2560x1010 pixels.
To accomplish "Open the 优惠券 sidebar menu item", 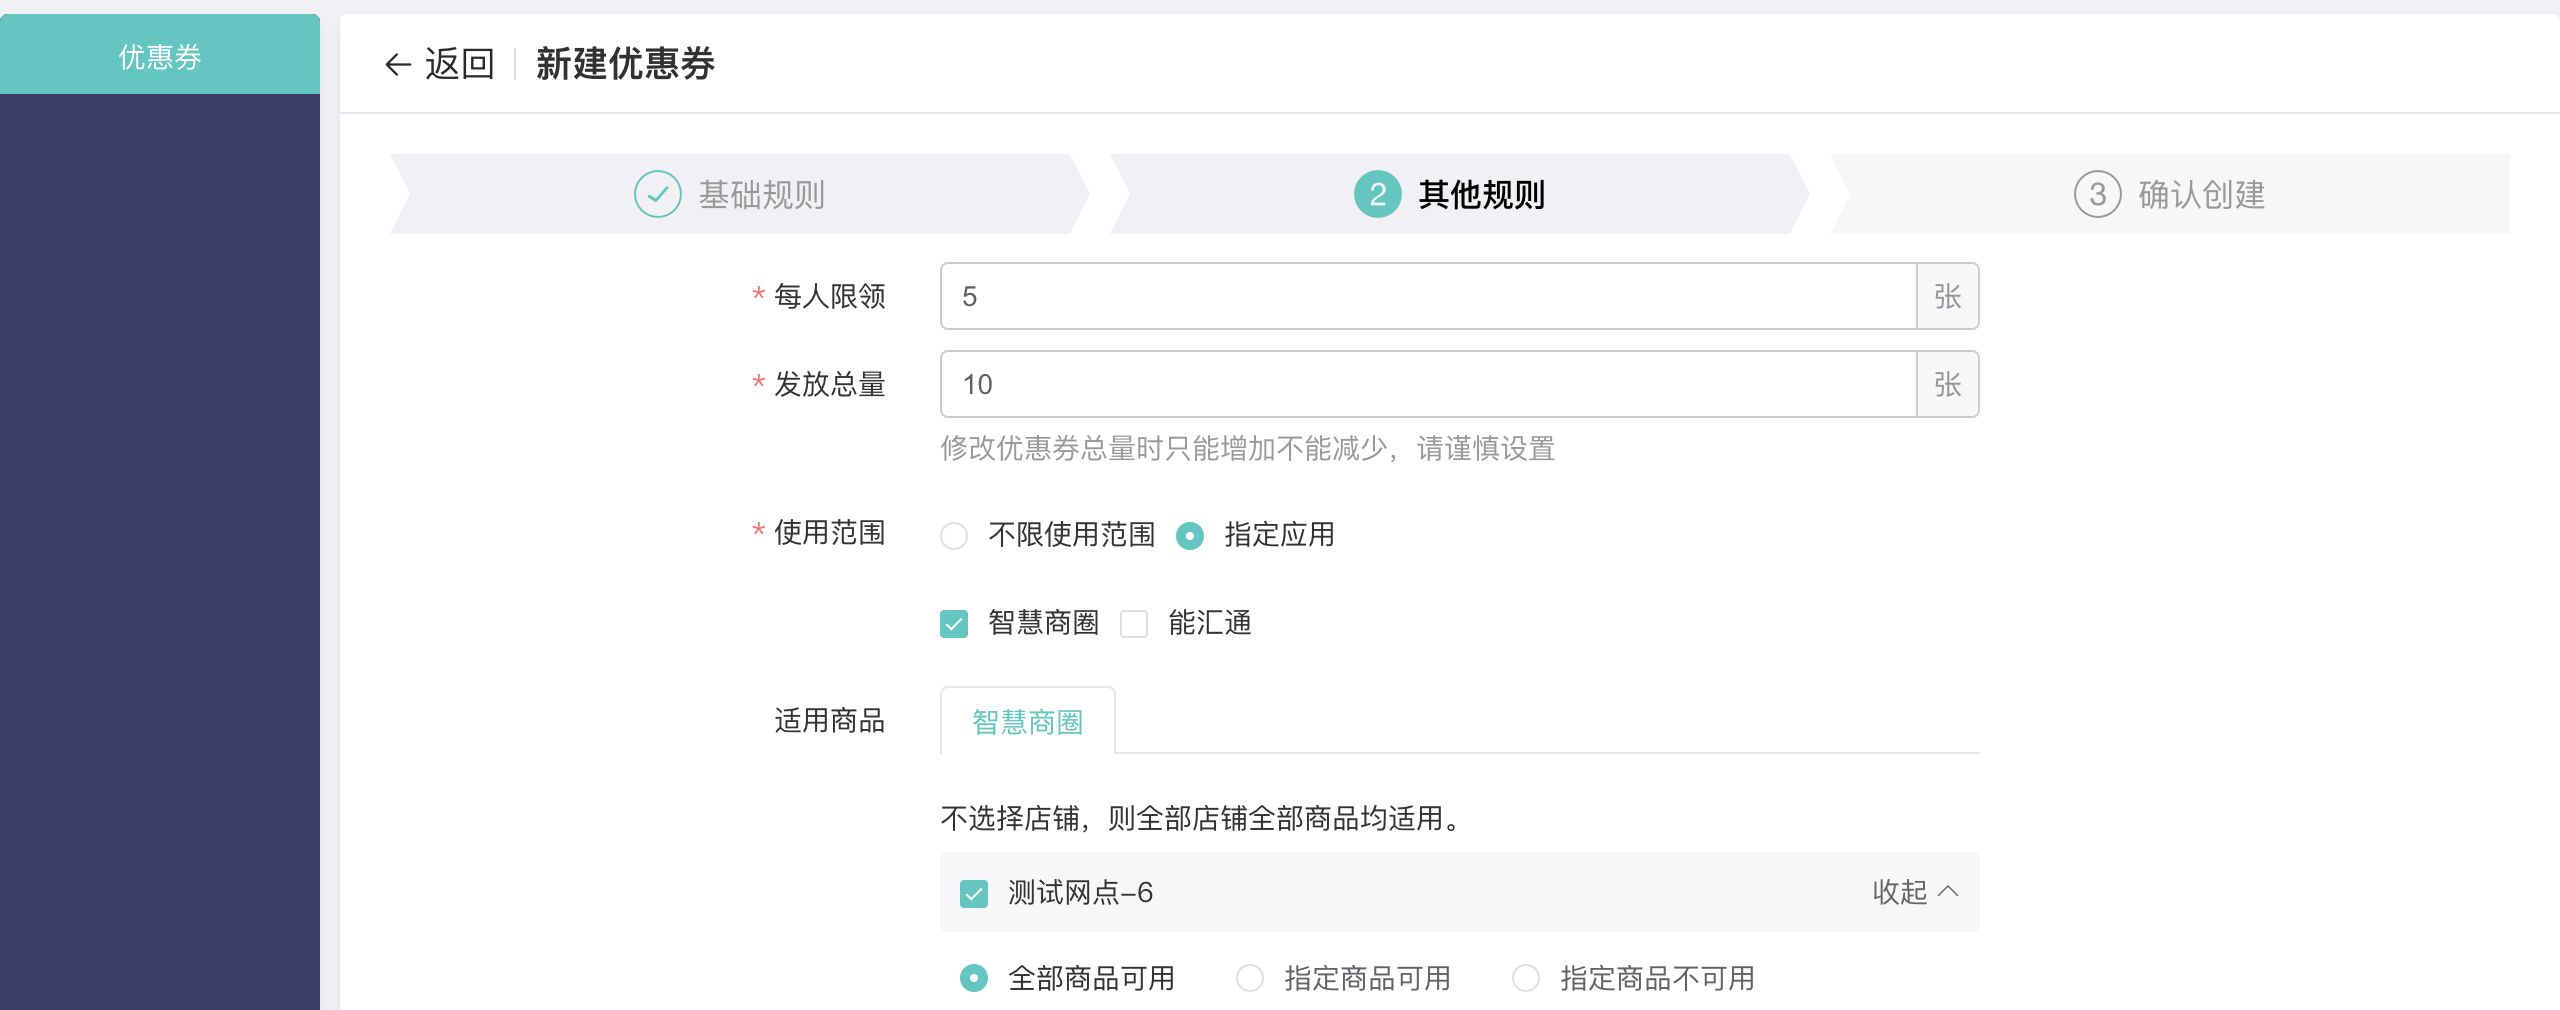I will [160, 56].
